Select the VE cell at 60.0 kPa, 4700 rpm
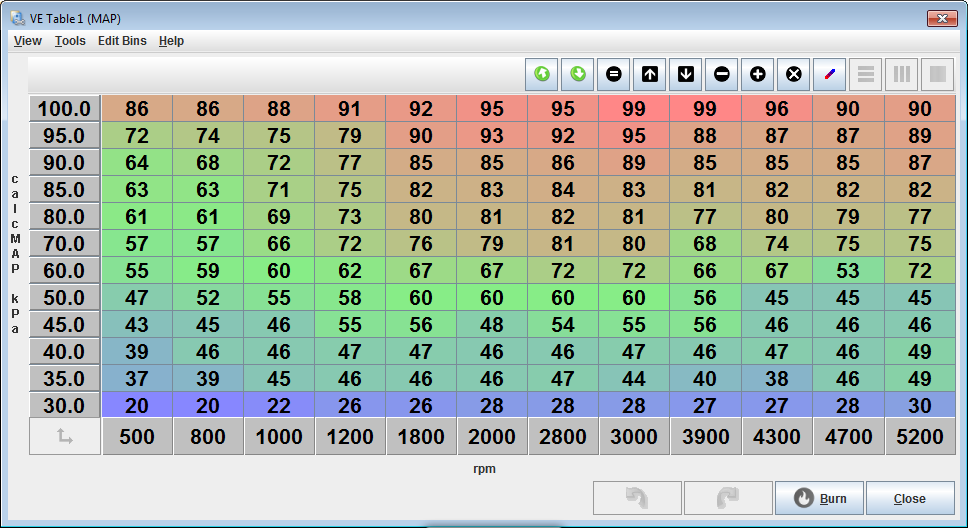 [x=848, y=271]
